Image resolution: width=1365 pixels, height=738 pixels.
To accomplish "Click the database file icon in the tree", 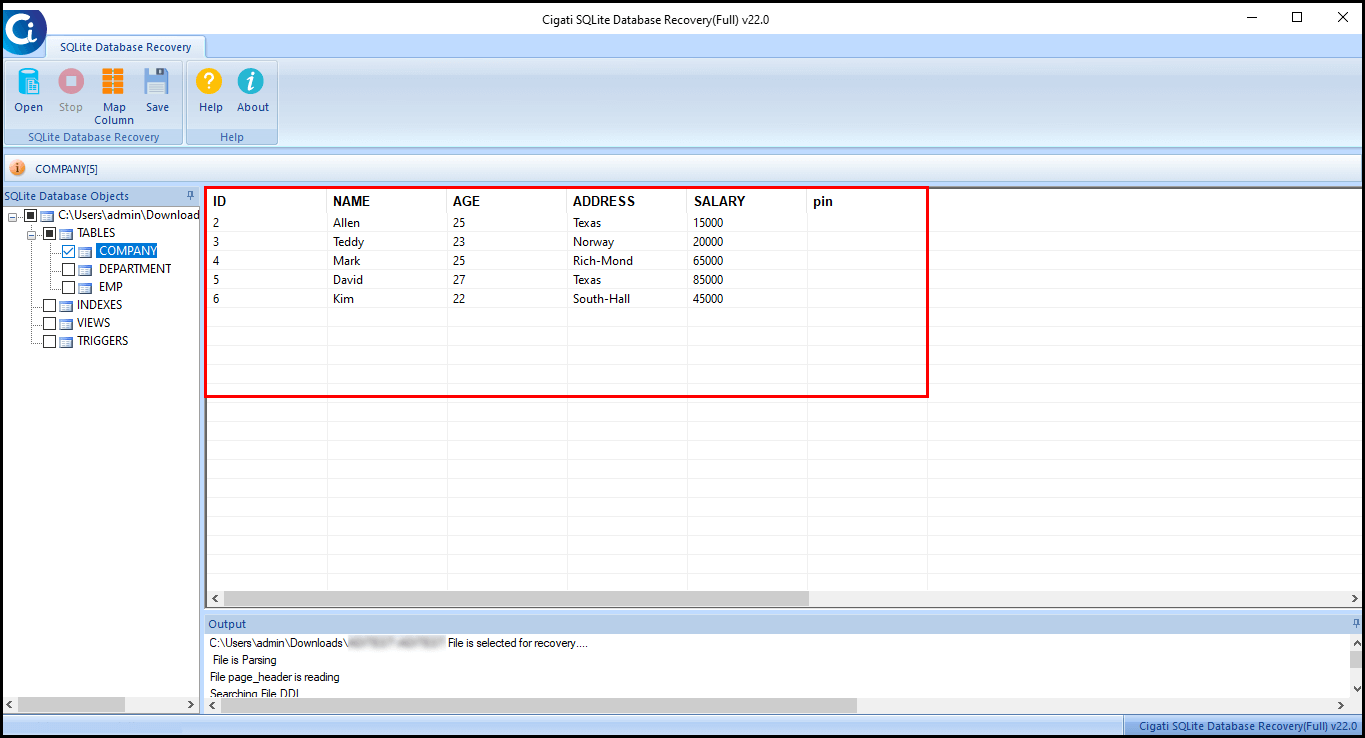I will pyautogui.click(x=47, y=215).
